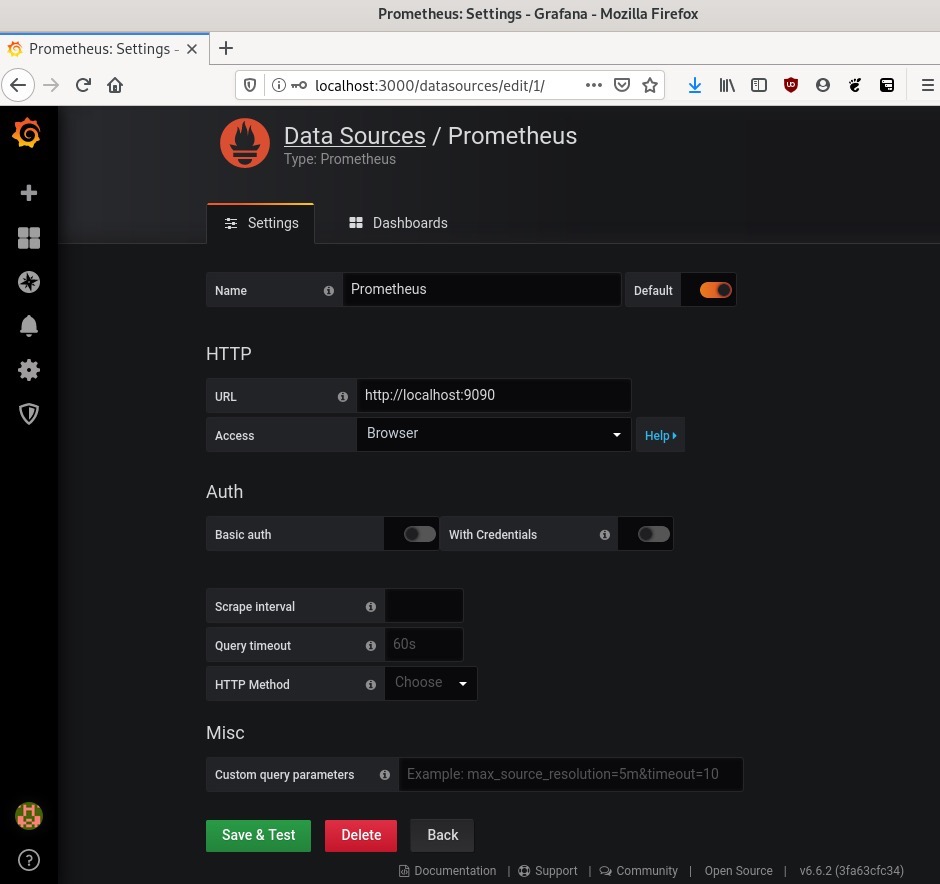Enable the Basic auth switch

point(419,534)
